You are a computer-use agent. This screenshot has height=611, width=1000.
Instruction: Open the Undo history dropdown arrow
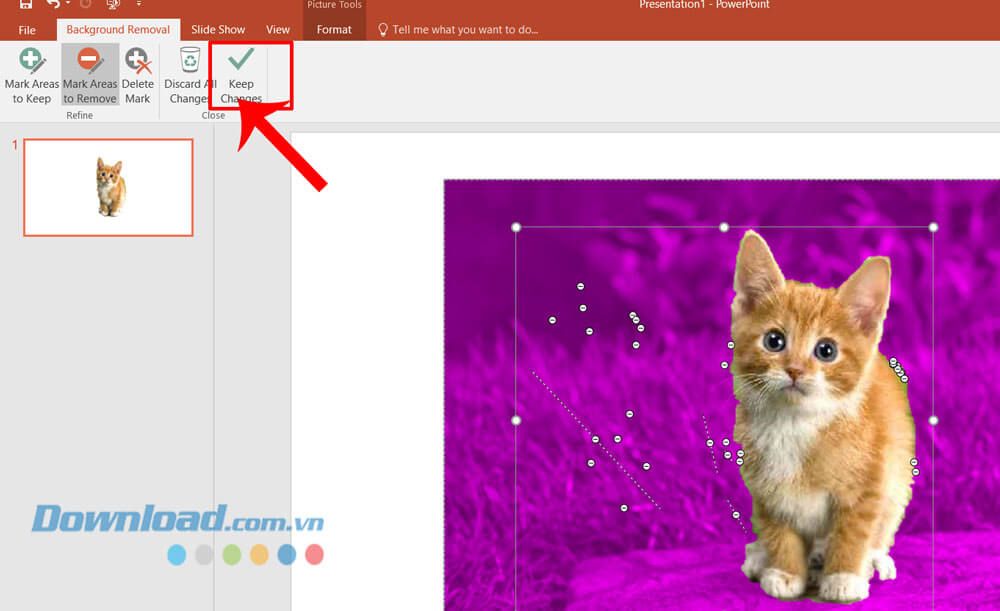(x=68, y=4)
